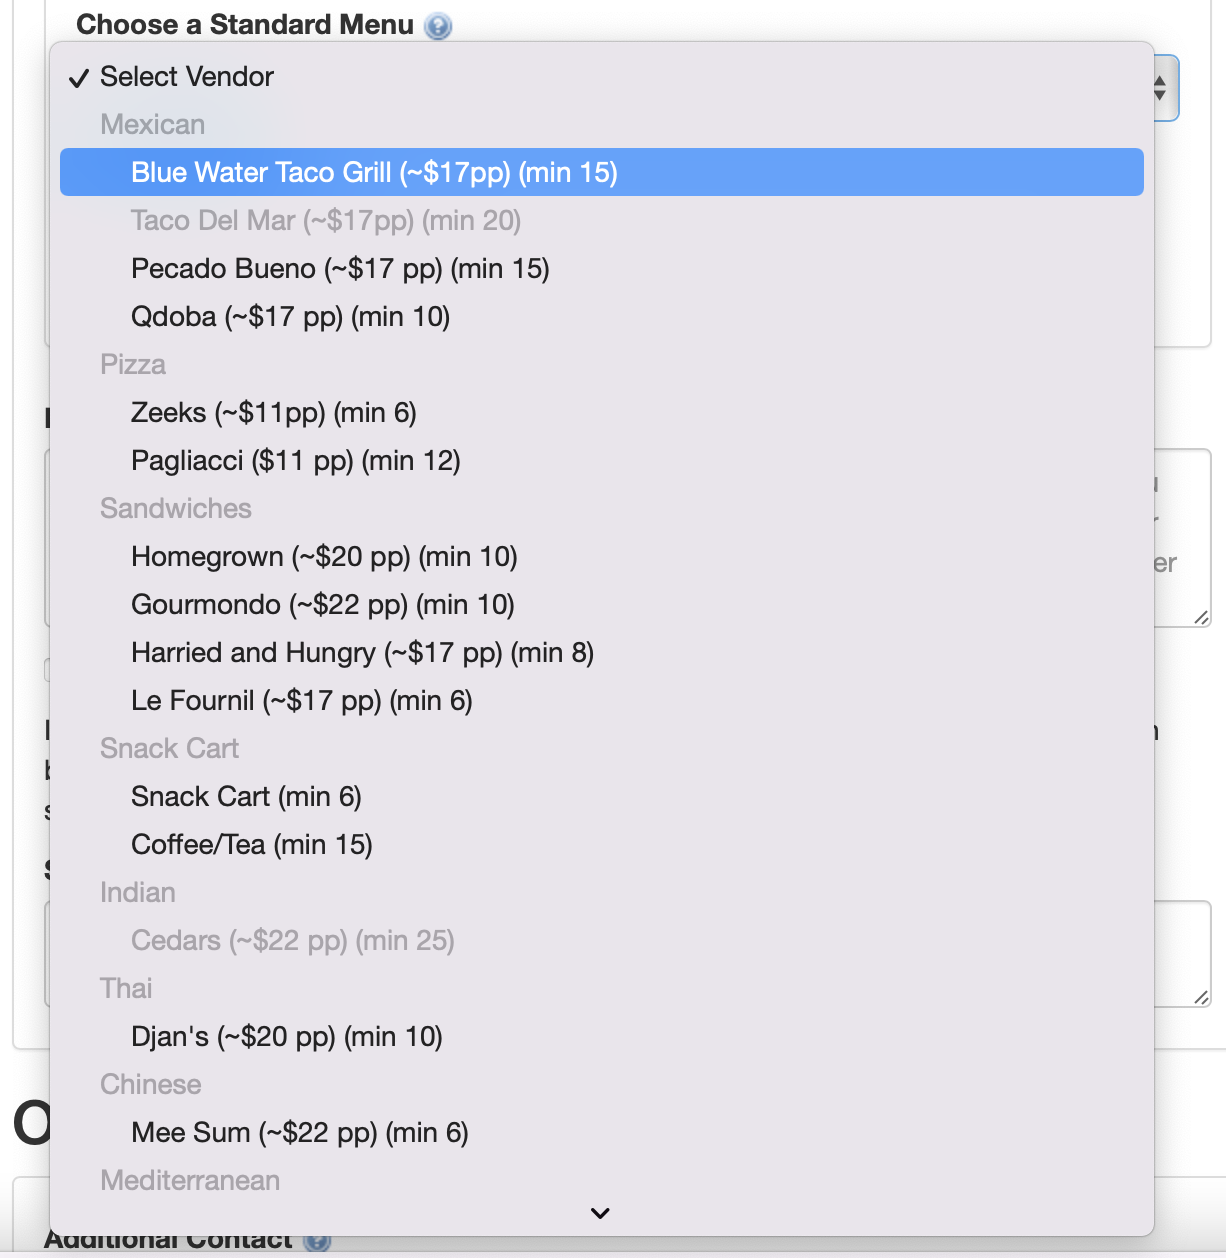The image size is (1226, 1258).
Task: Click the checkmark beside Select Vendor
Action: (79, 76)
